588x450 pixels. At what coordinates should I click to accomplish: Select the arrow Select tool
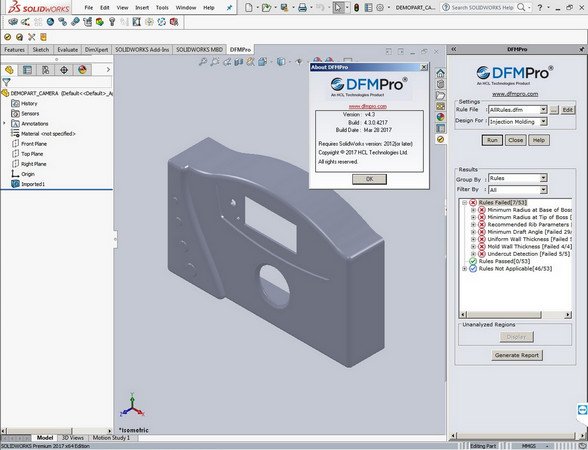coord(338,8)
